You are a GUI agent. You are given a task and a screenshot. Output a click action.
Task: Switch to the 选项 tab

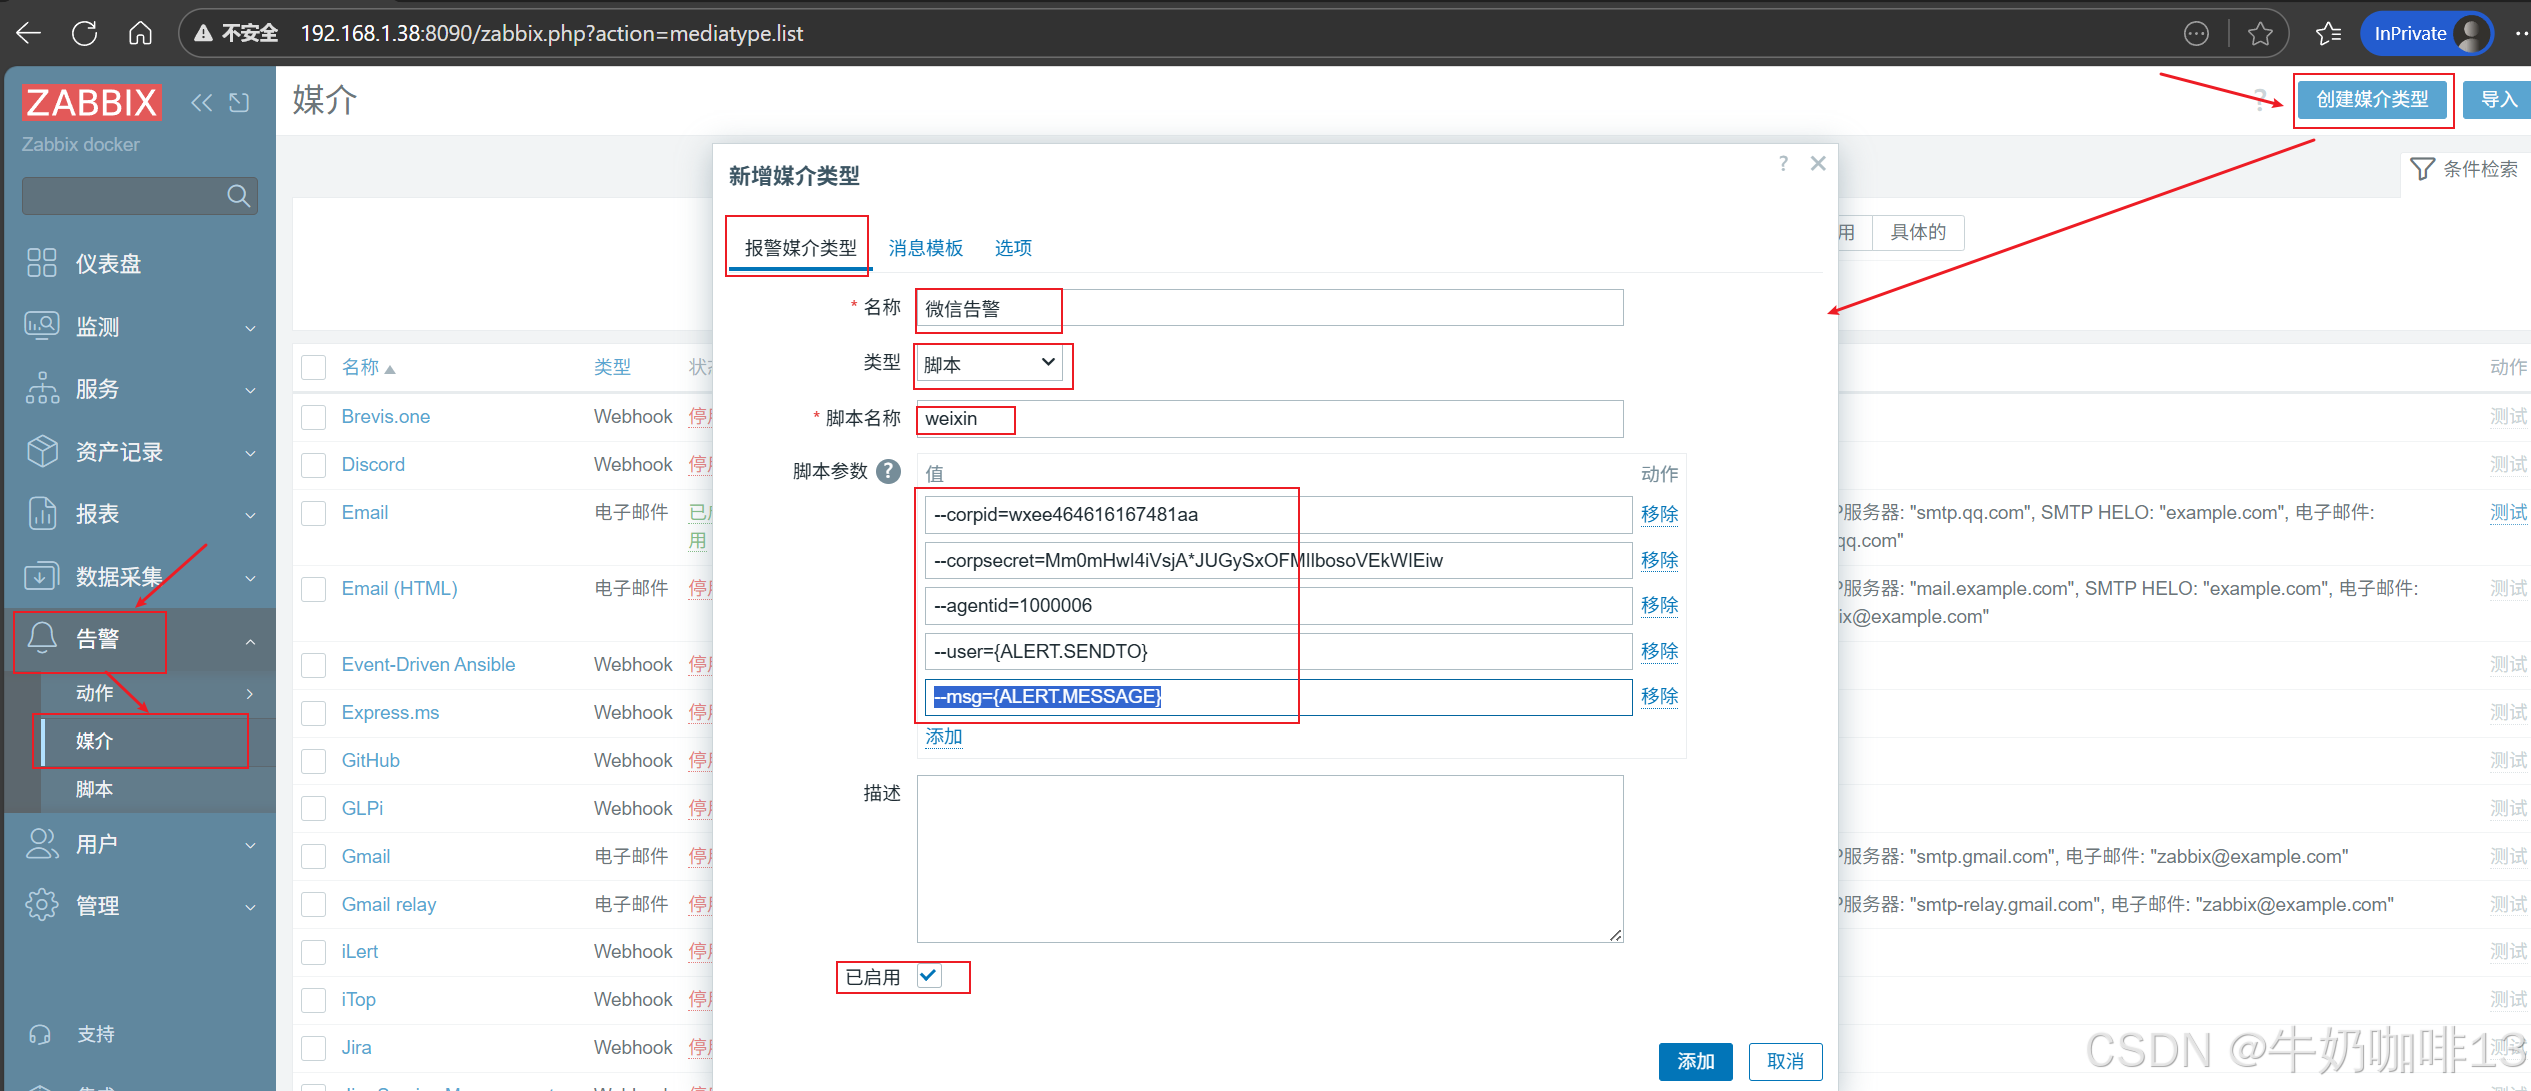(x=1012, y=248)
